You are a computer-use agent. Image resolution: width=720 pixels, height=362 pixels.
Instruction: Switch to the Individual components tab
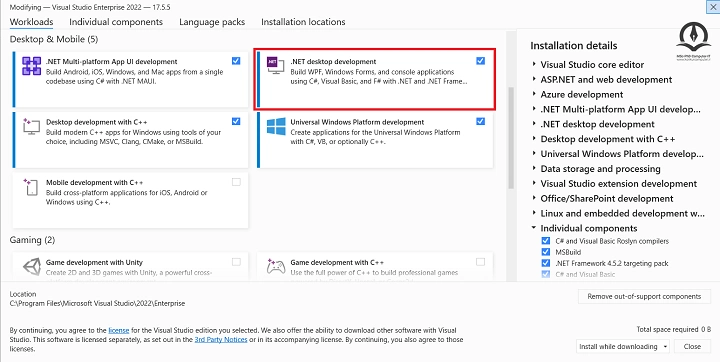116,22
